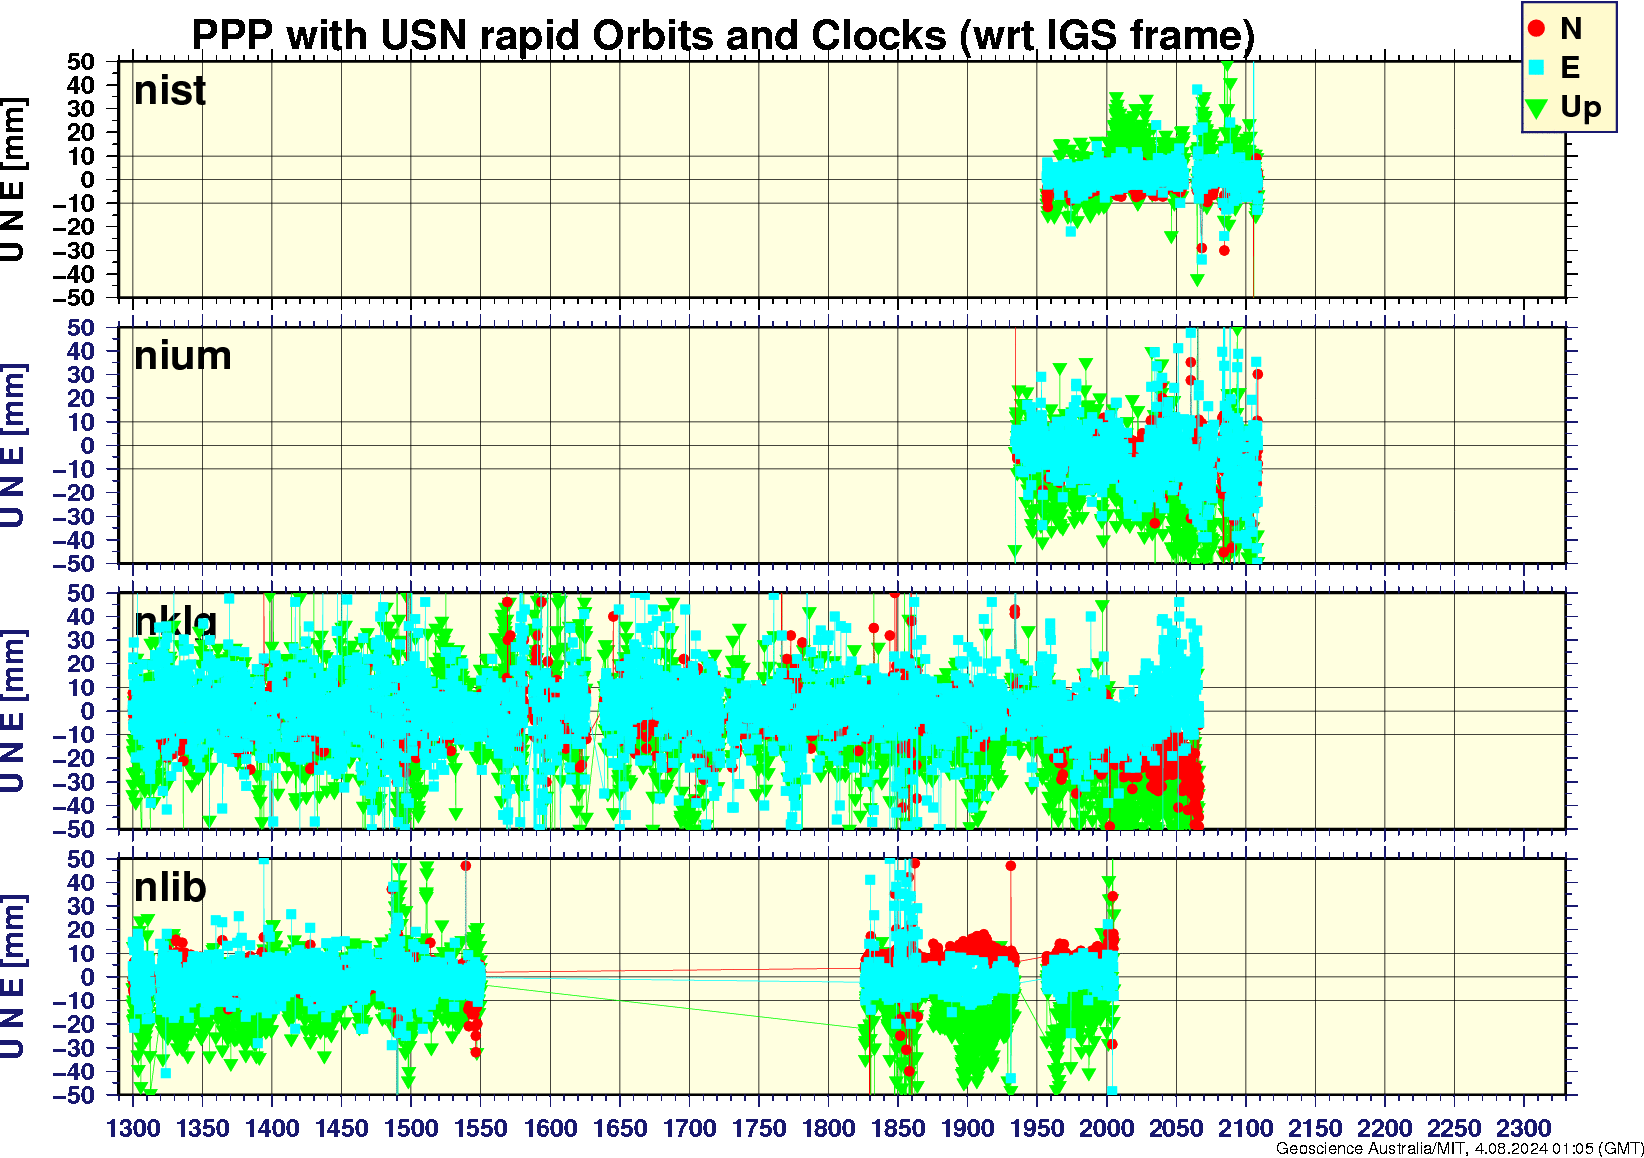Click the 50 tick label of nklg panel
The width and height of the screenshot is (1644, 1158).
click(x=82, y=593)
